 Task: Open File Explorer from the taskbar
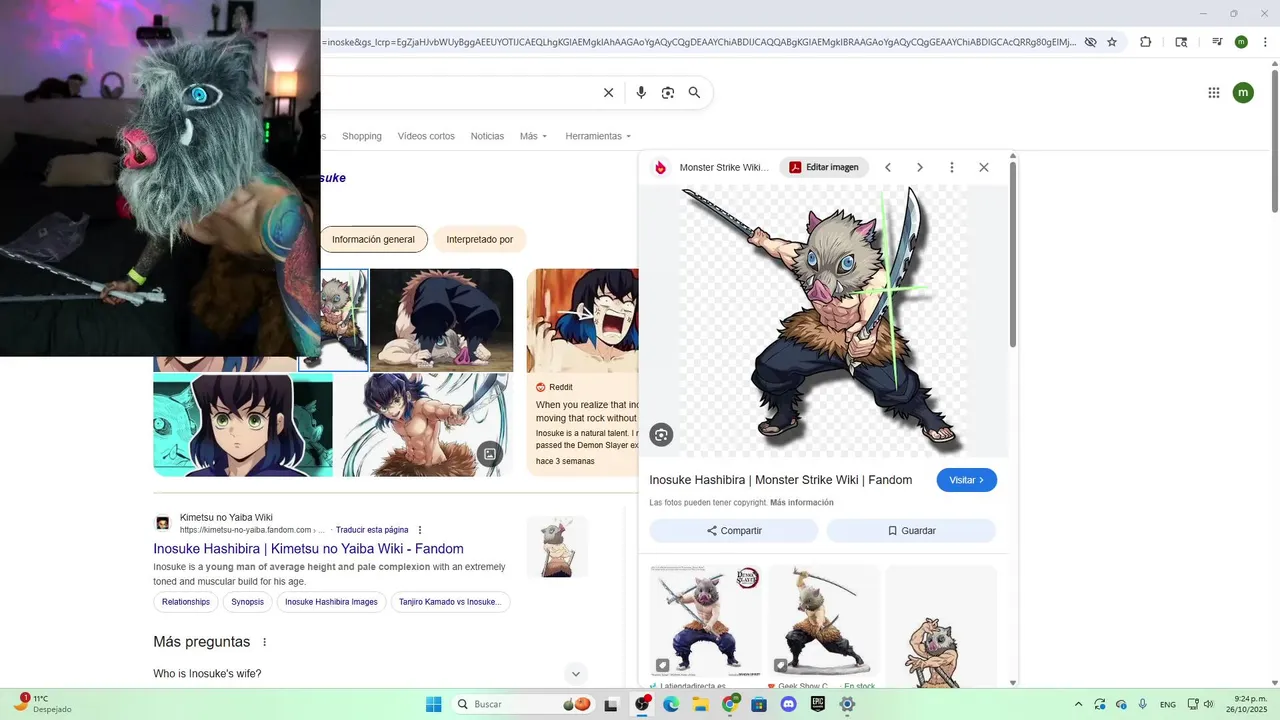pos(700,704)
